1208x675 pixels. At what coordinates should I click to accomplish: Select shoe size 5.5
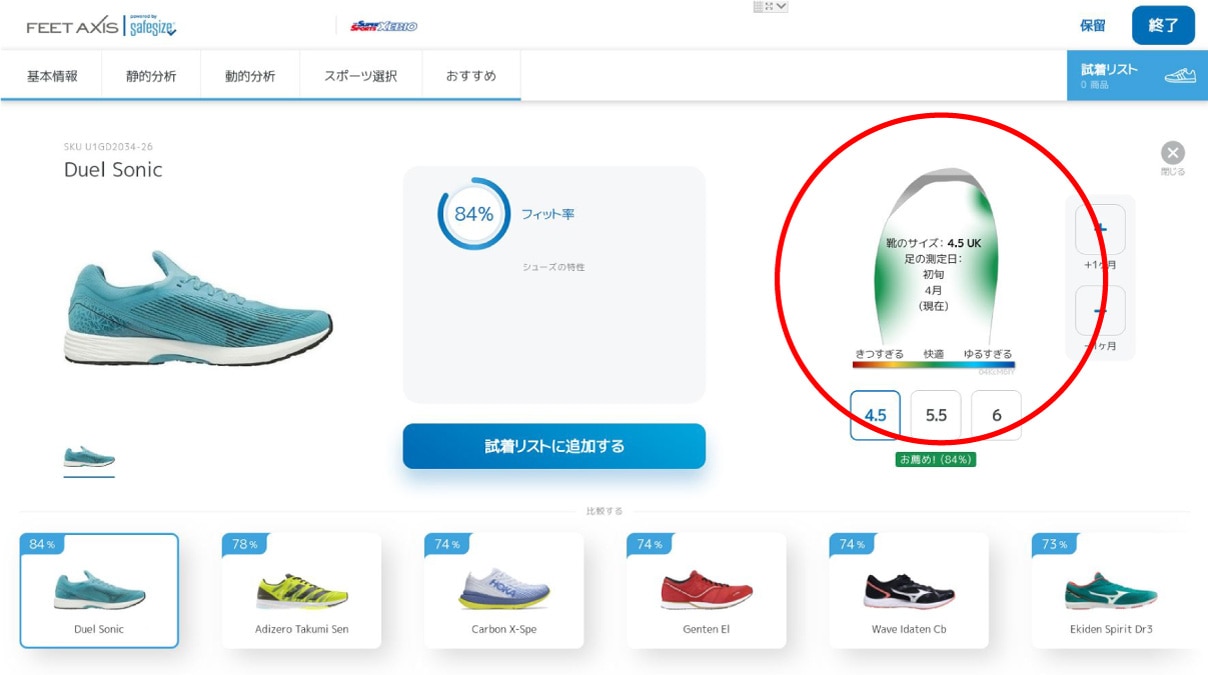(x=936, y=415)
